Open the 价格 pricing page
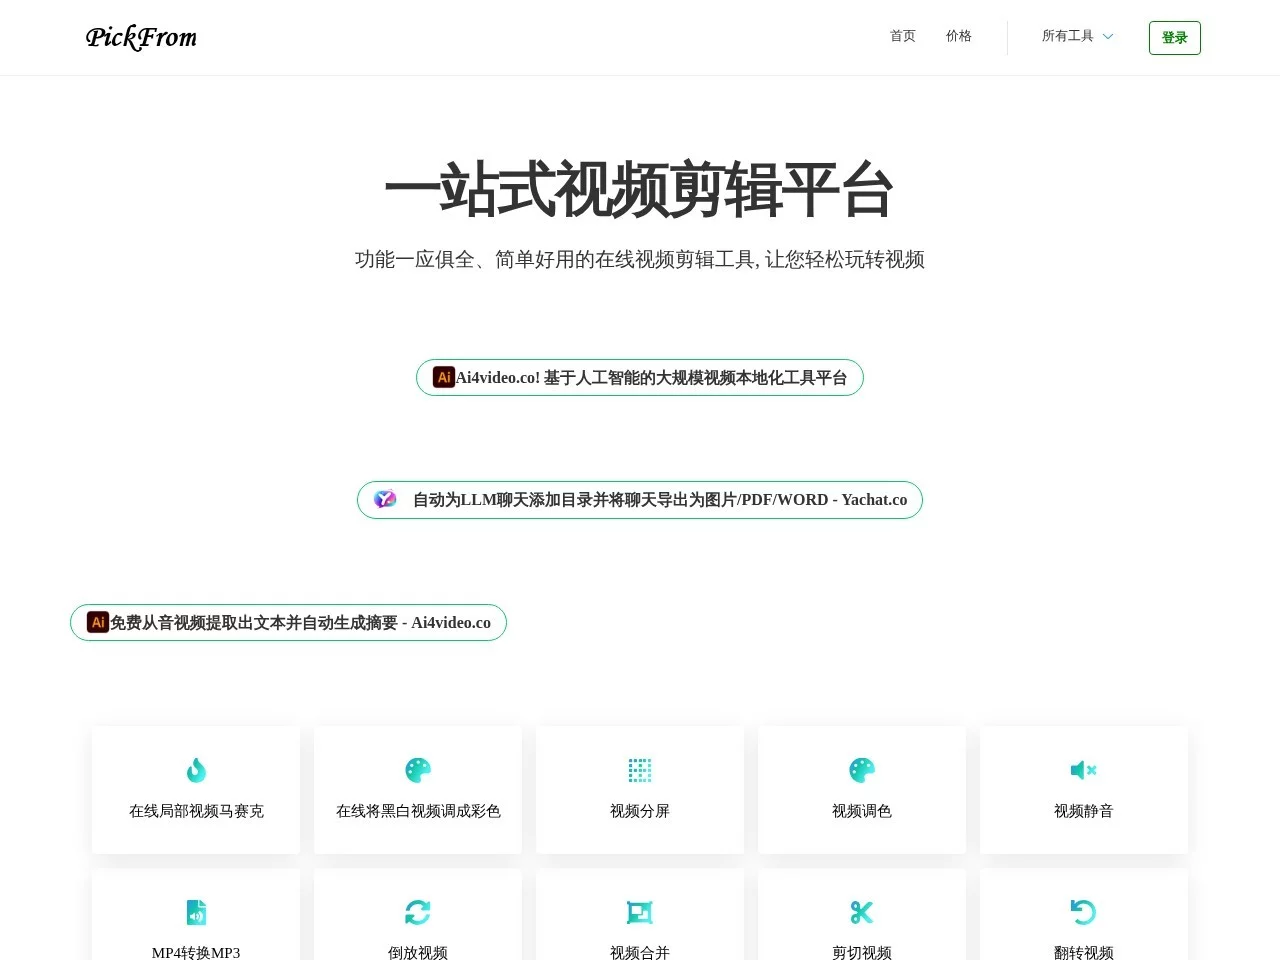 (959, 36)
